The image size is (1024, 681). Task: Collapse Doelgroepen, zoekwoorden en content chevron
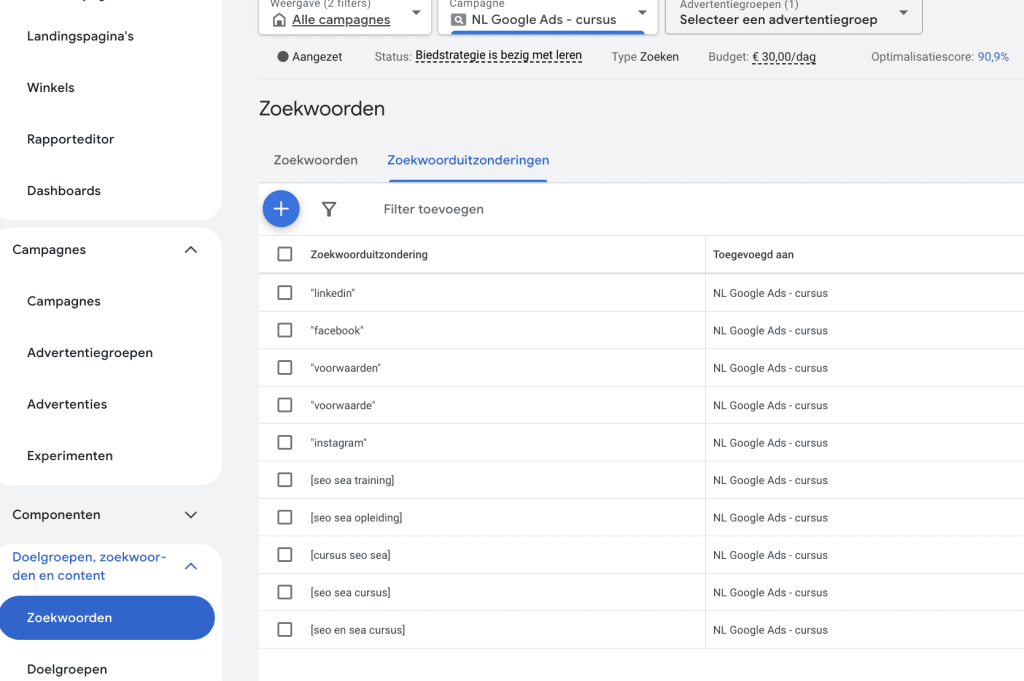(191, 566)
